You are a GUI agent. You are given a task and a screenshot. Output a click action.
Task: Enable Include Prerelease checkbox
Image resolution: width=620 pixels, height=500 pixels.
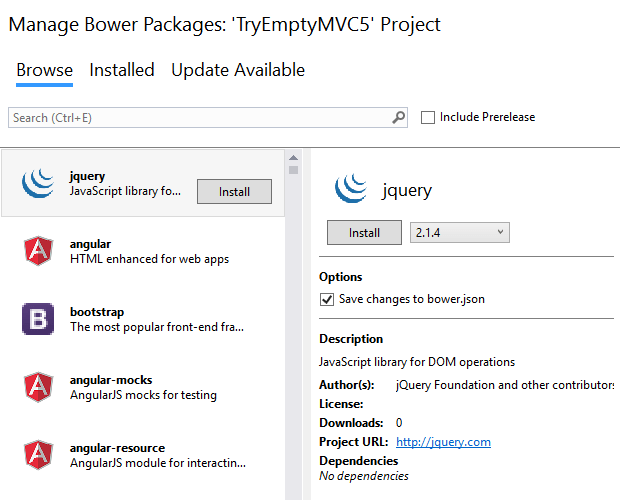click(x=428, y=117)
